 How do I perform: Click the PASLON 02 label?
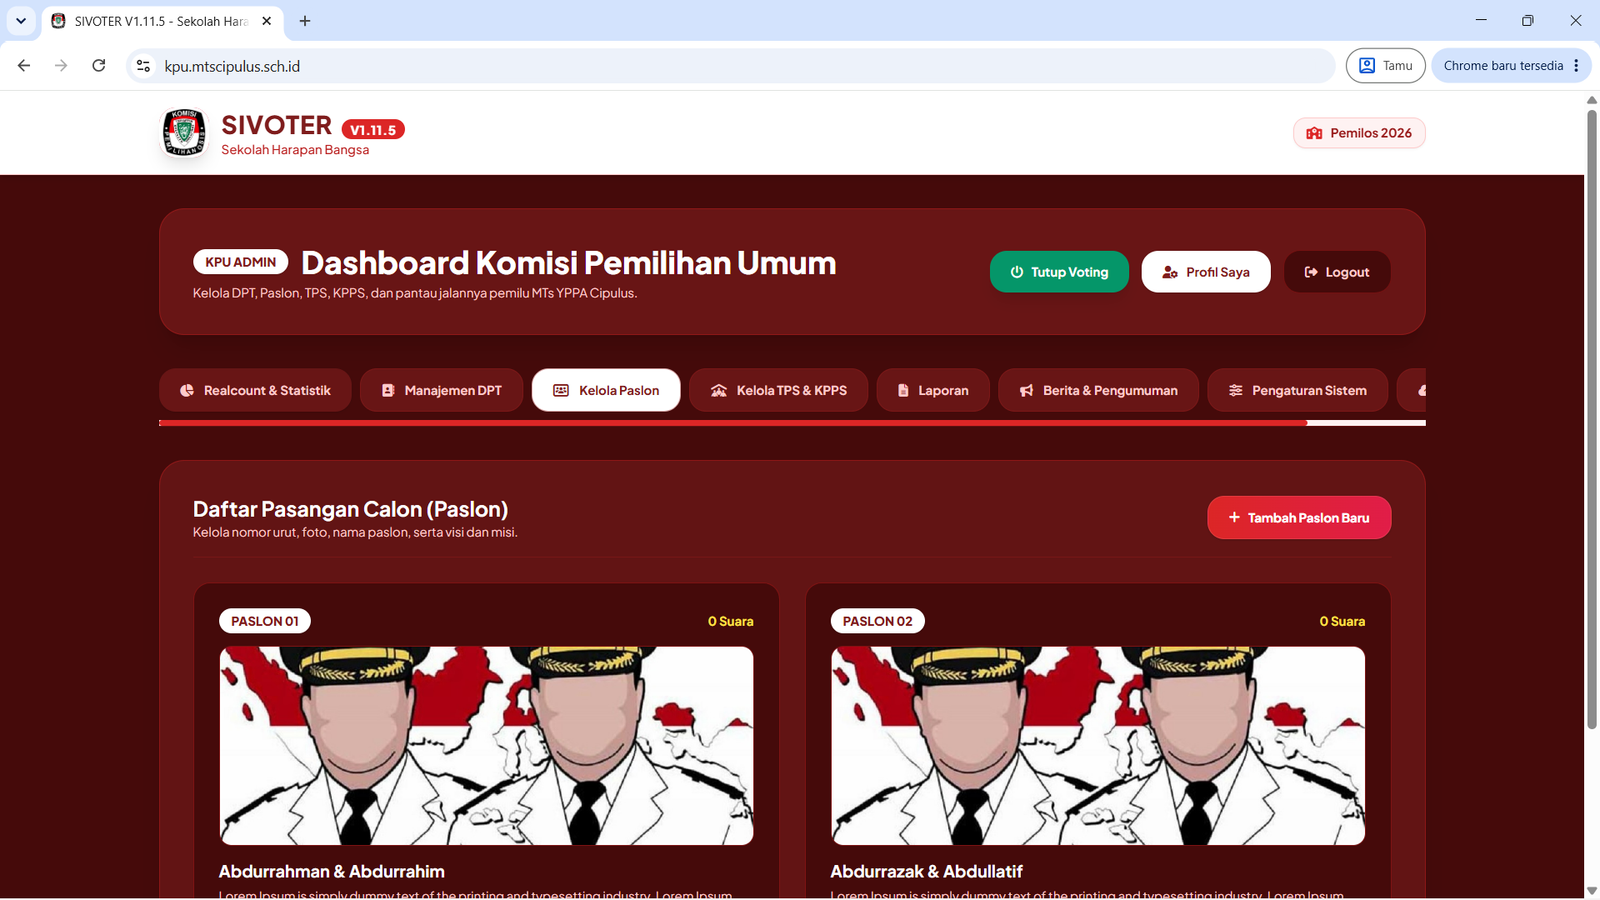point(877,621)
